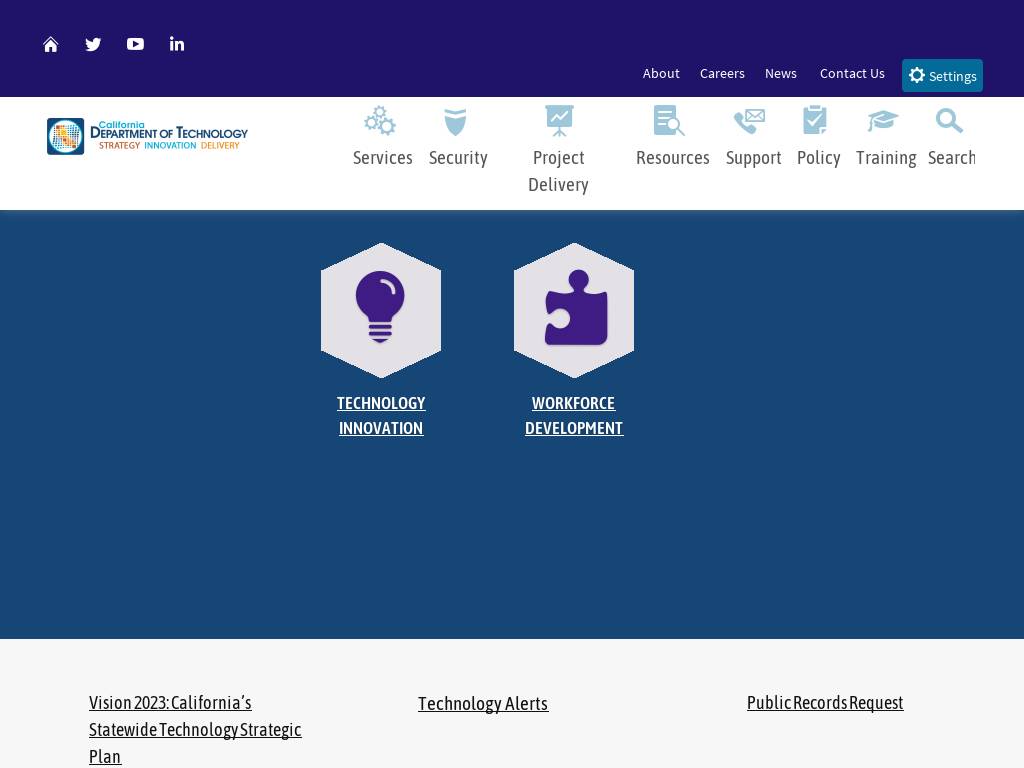Image resolution: width=1024 pixels, height=768 pixels.
Task: Select the Policy navigation item
Action: (x=818, y=138)
